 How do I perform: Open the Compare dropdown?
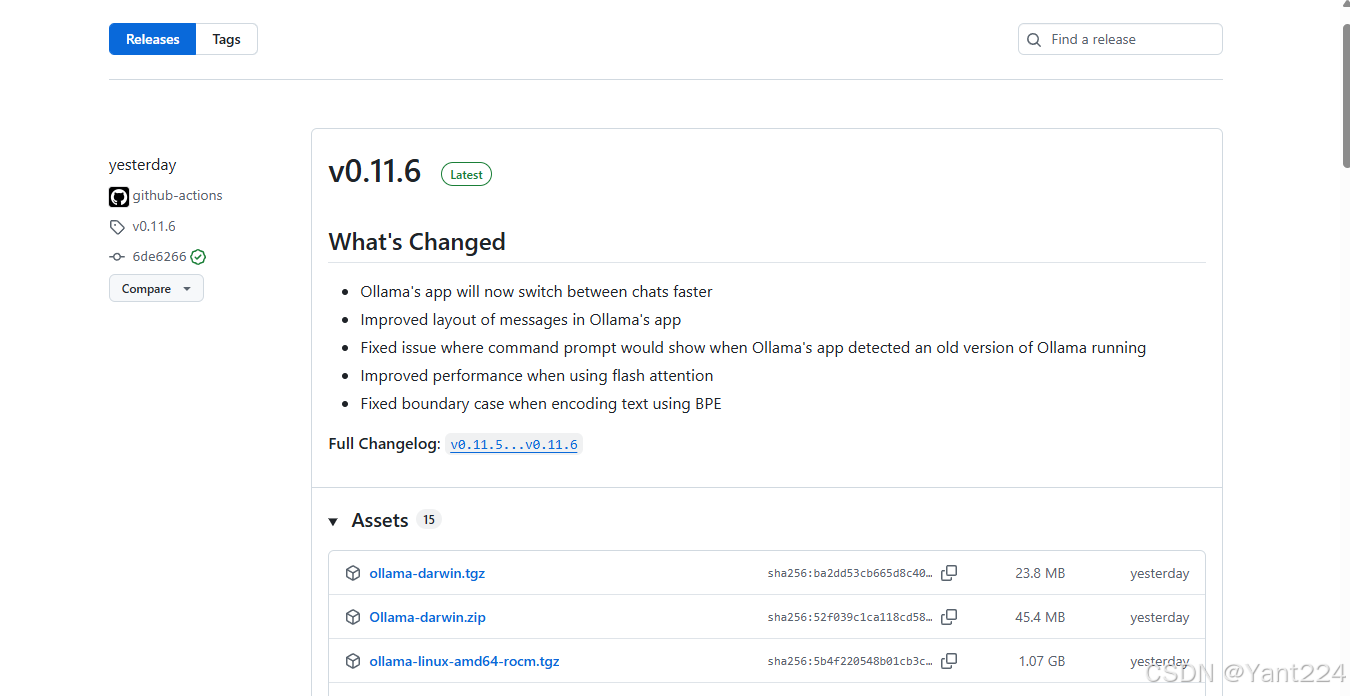tap(156, 289)
